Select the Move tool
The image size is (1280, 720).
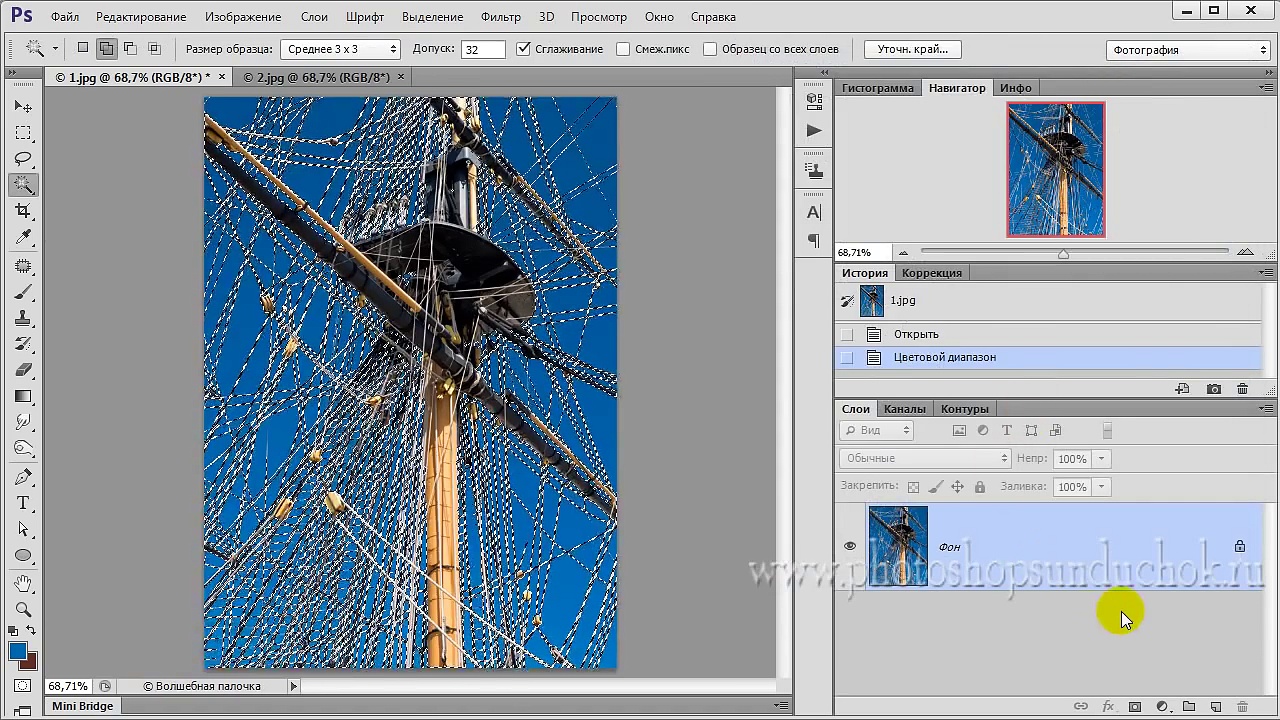23,106
